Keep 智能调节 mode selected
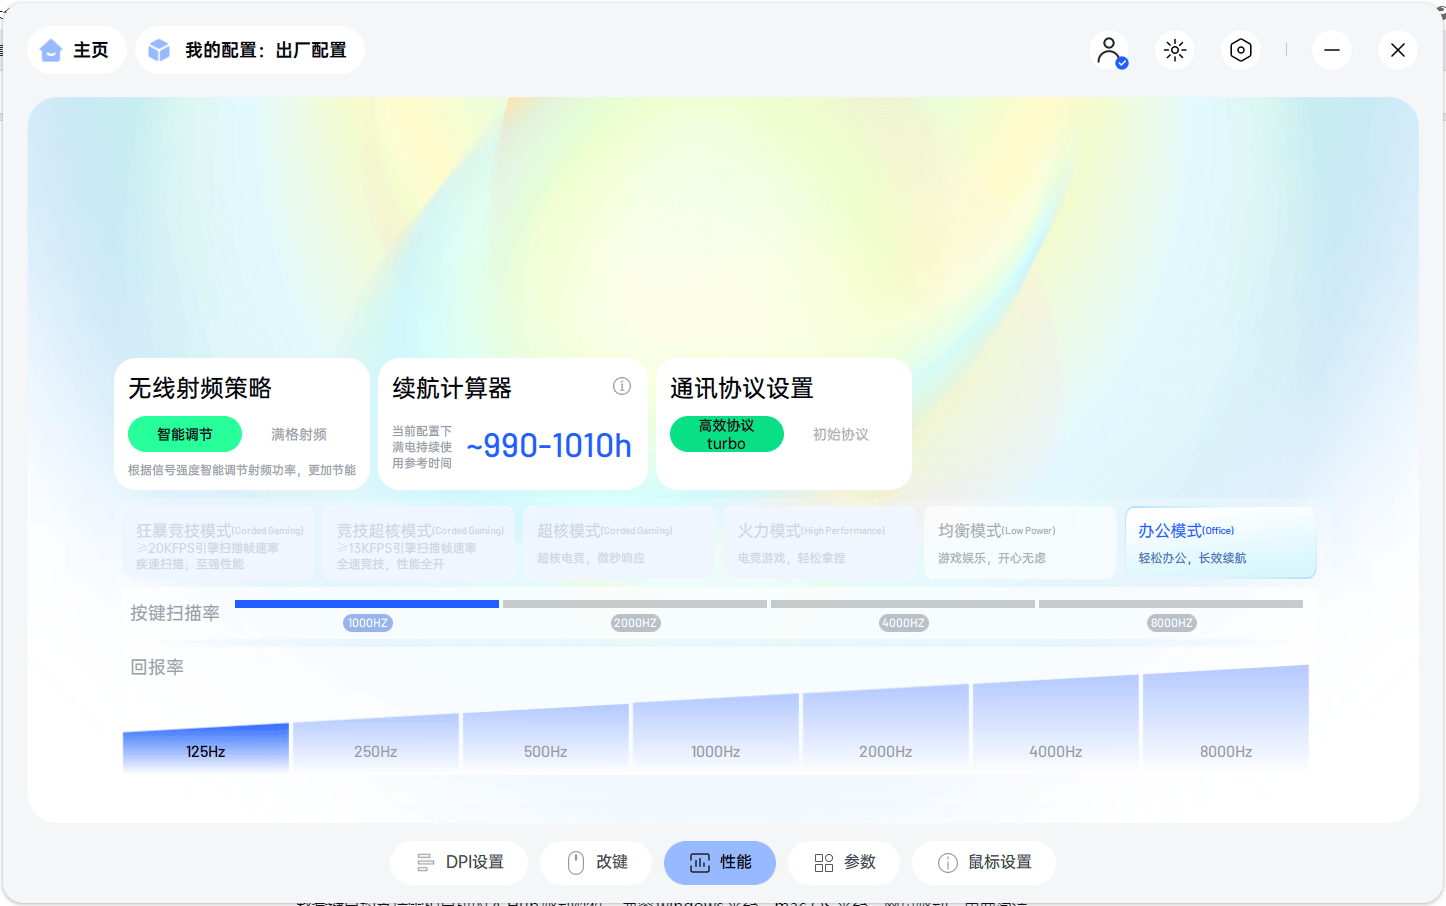1446x906 pixels. click(184, 434)
